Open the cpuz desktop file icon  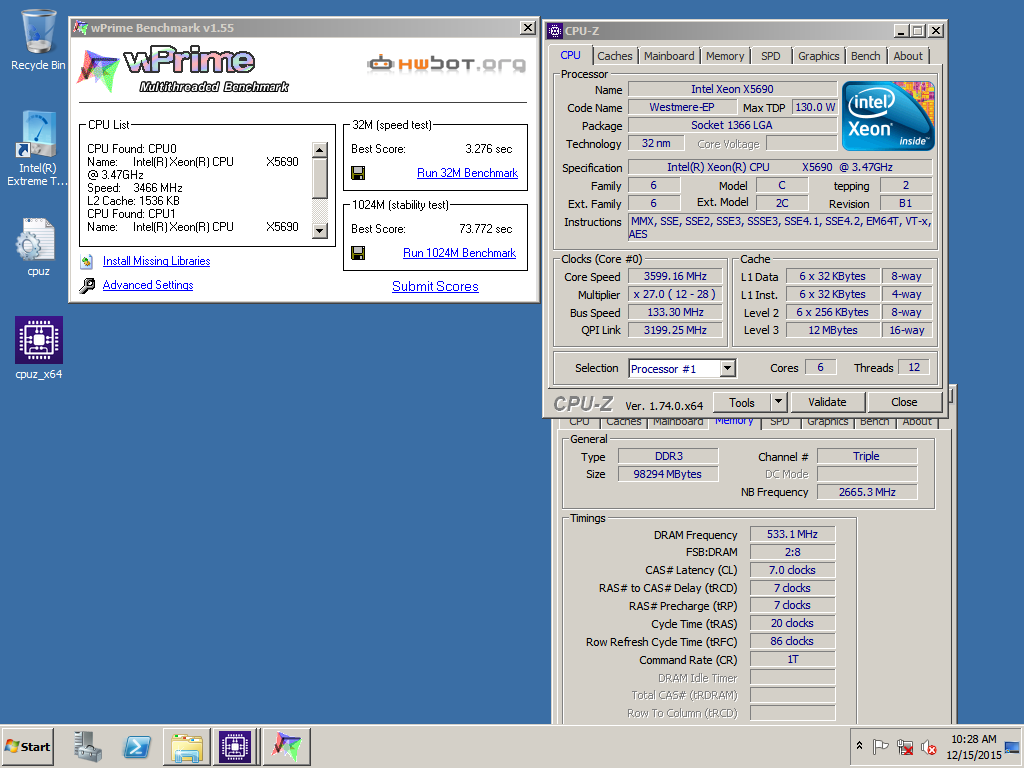click(36, 239)
